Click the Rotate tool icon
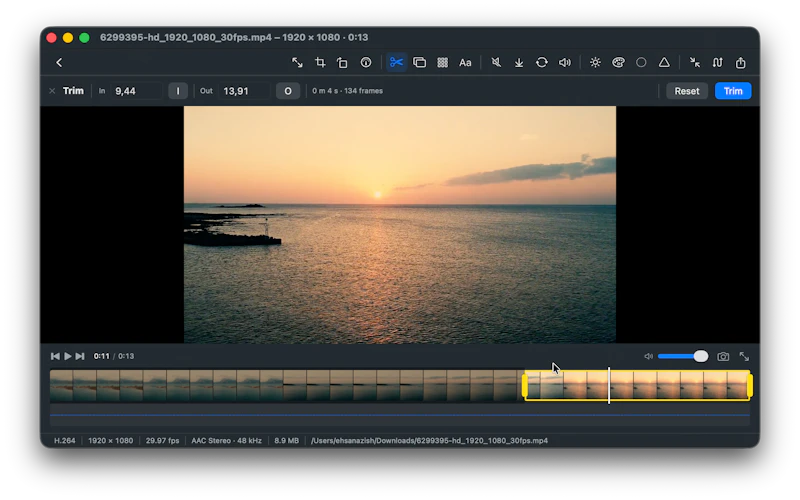Viewport: 800px width, 500px height. (x=342, y=63)
